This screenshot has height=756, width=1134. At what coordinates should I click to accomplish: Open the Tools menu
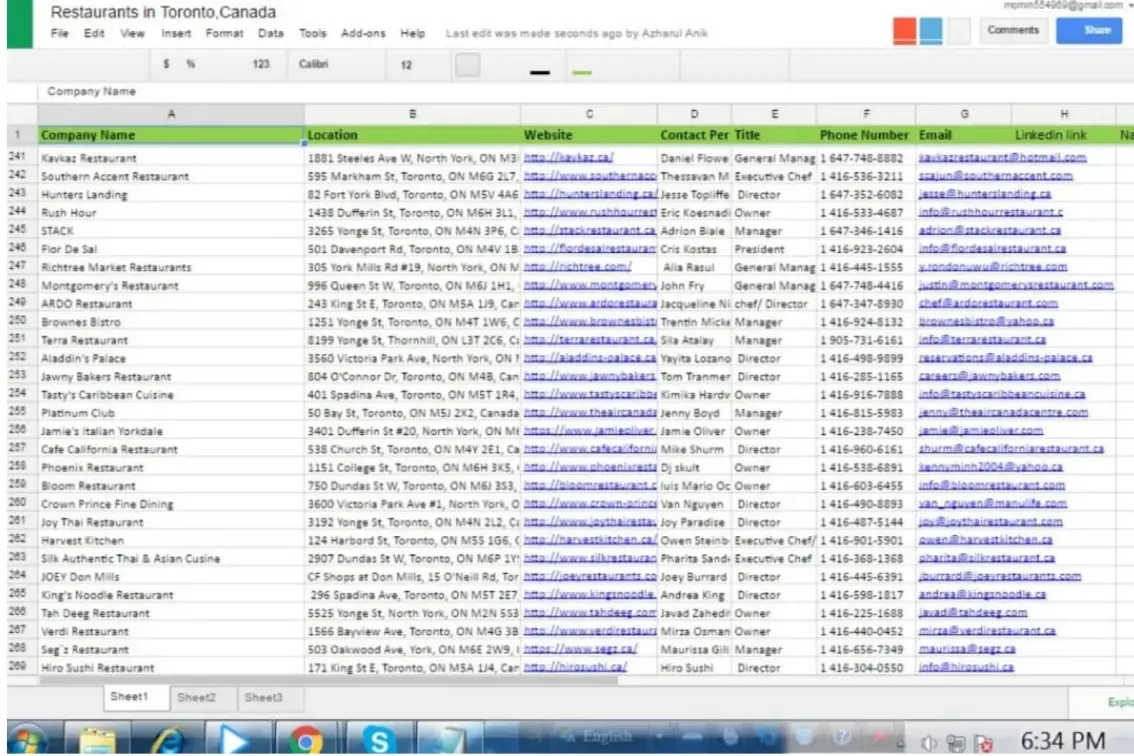312,33
